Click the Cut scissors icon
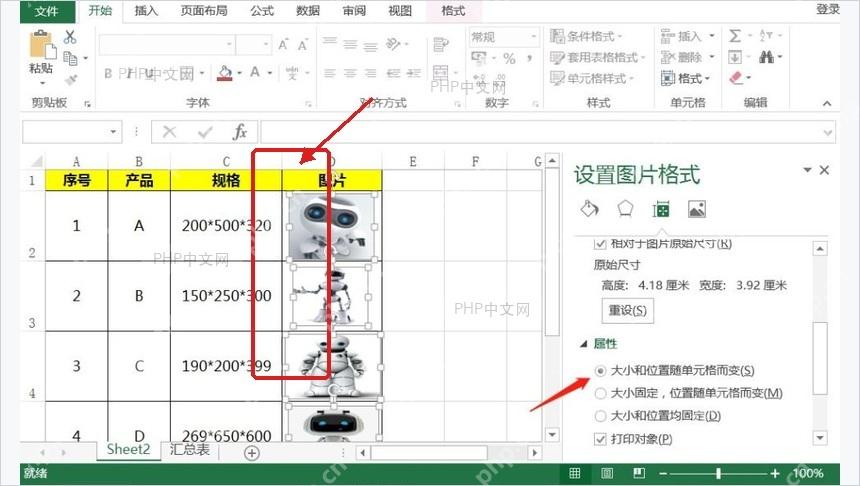Viewport: 860px width, 486px height. tap(70, 37)
